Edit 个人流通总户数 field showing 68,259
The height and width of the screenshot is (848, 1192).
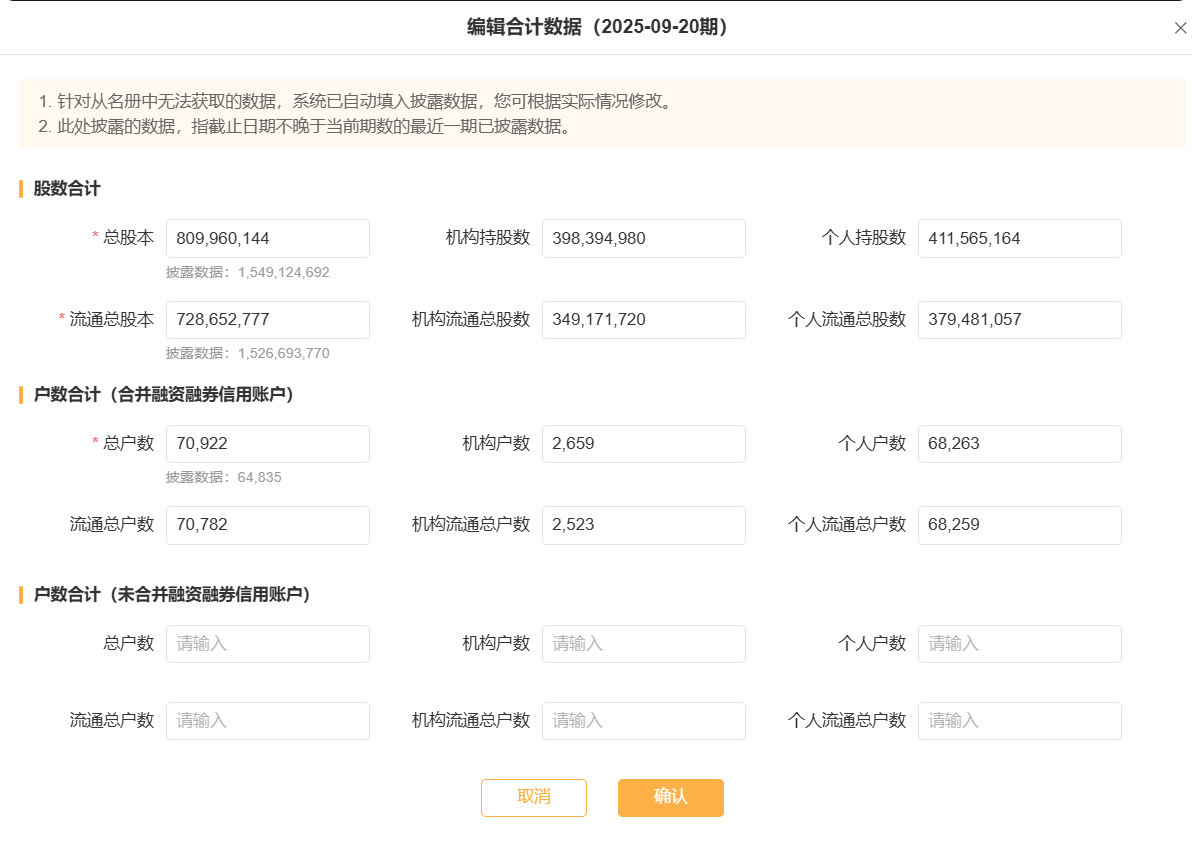[1019, 526]
